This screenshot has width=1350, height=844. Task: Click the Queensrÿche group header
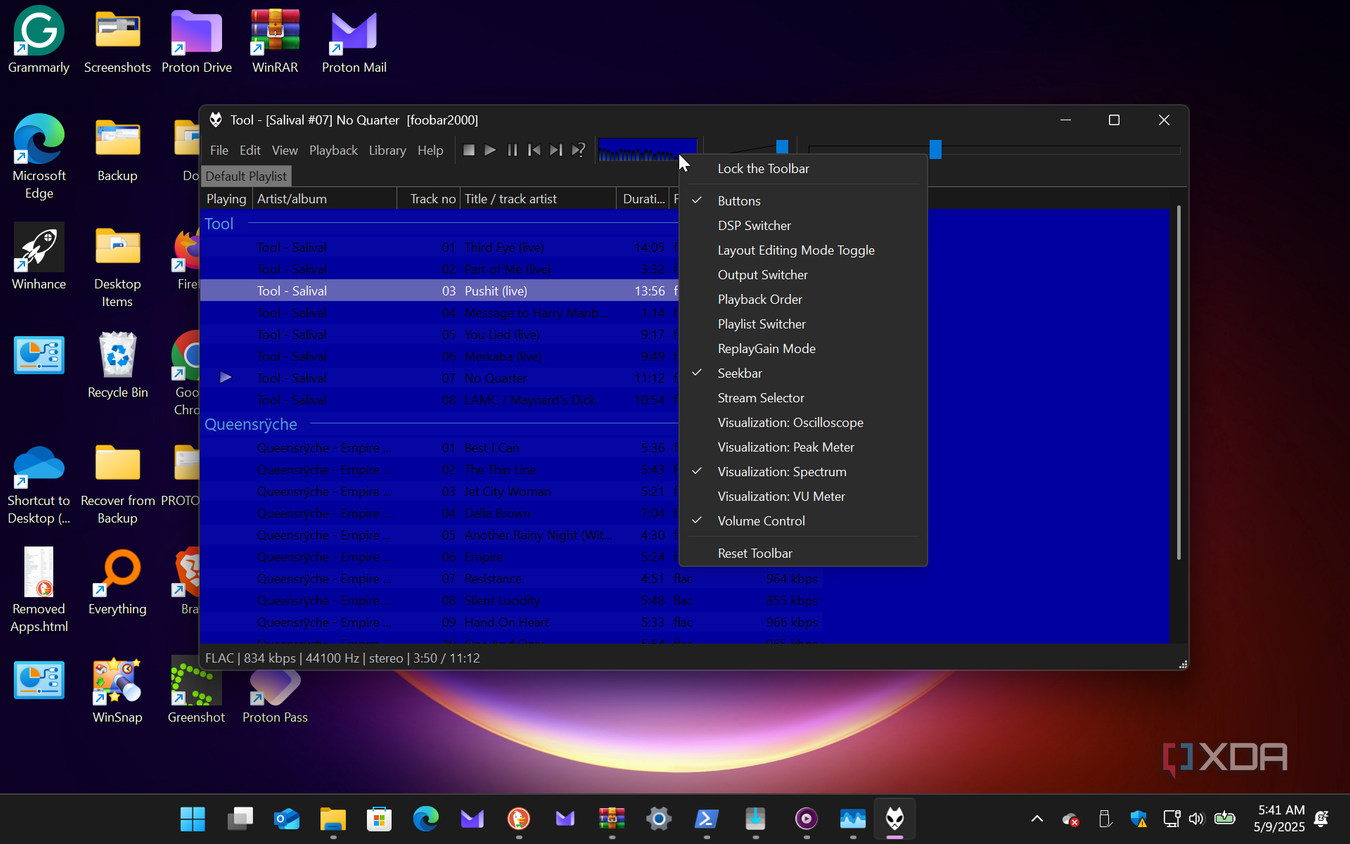point(251,424)
